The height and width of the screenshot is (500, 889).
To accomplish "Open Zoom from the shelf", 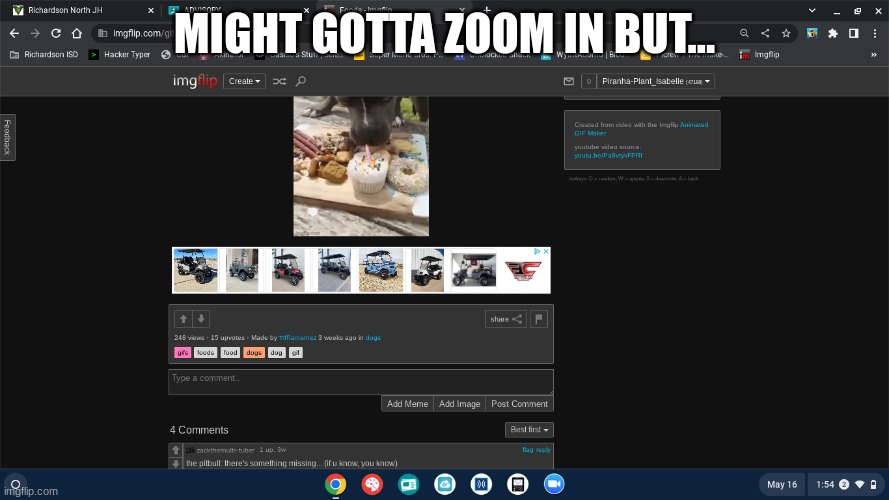I will 553,484.
